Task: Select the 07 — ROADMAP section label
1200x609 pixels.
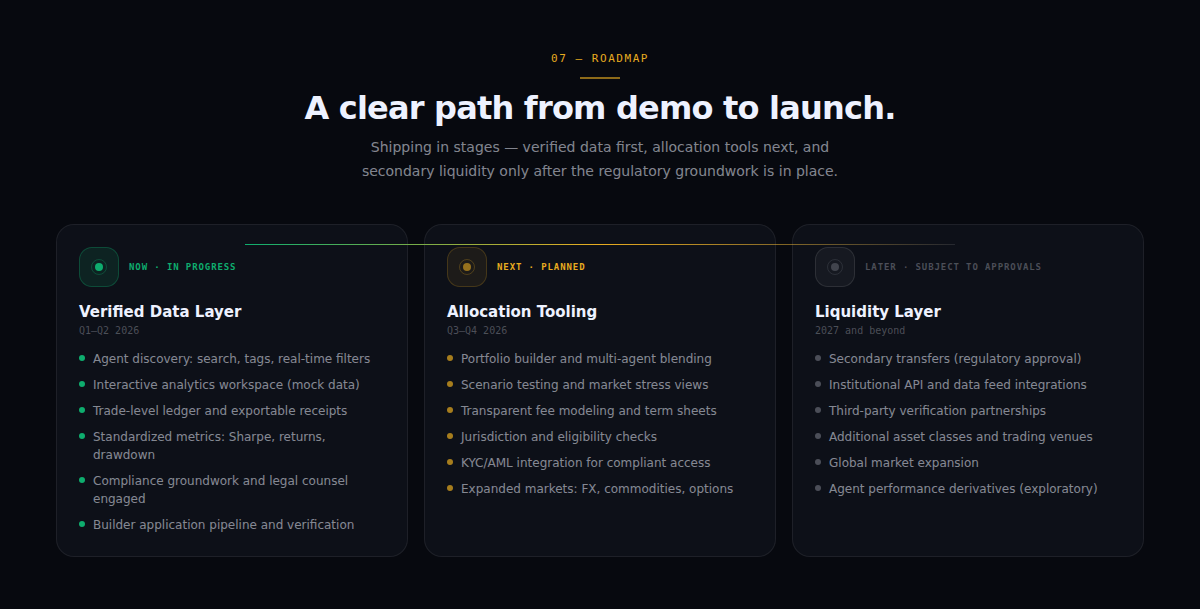Action: (x=599, y=58)
